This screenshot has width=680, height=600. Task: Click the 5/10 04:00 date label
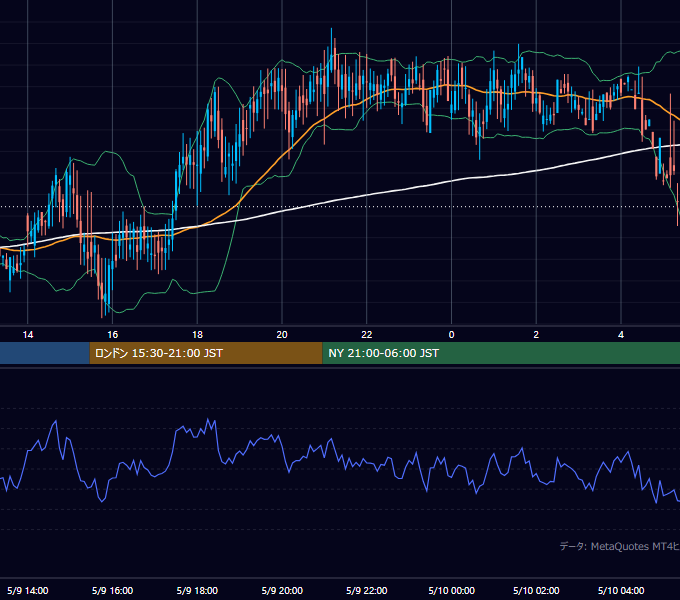pos(621,590)
